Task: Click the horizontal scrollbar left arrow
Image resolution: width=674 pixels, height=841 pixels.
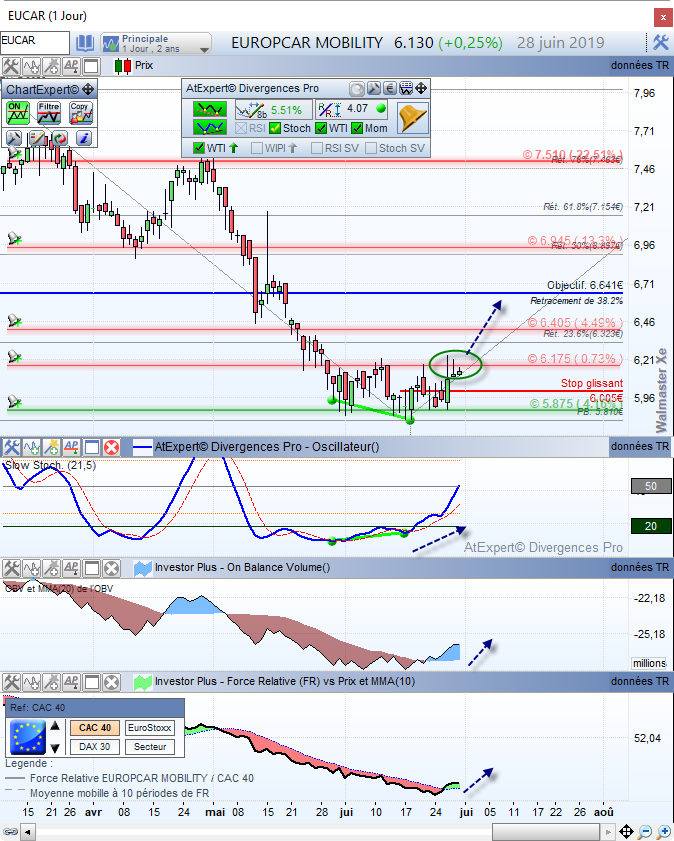Action: [x=28, y=832]
